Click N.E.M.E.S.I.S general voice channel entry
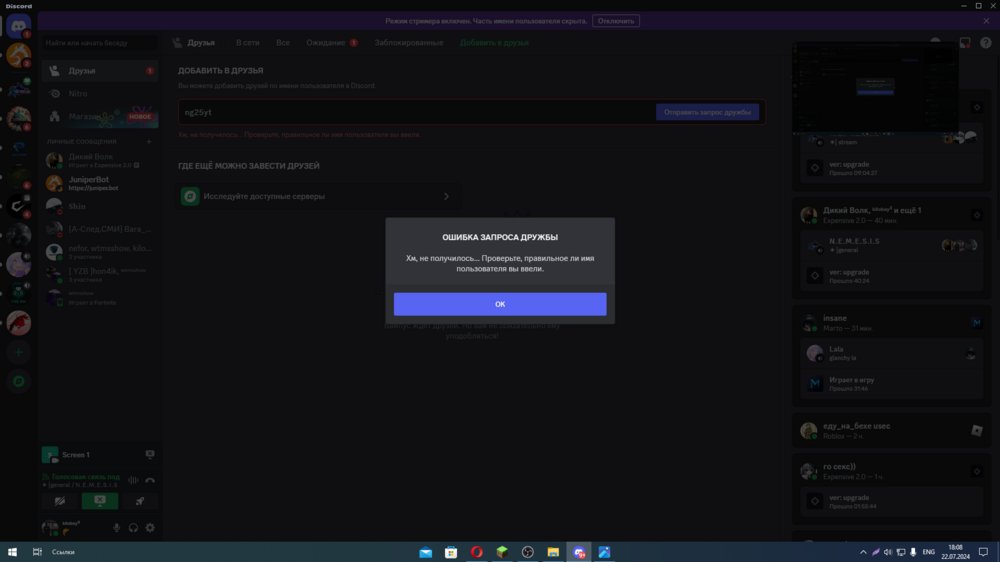Viewport: 1000px width, 562px height. (892, 246)
